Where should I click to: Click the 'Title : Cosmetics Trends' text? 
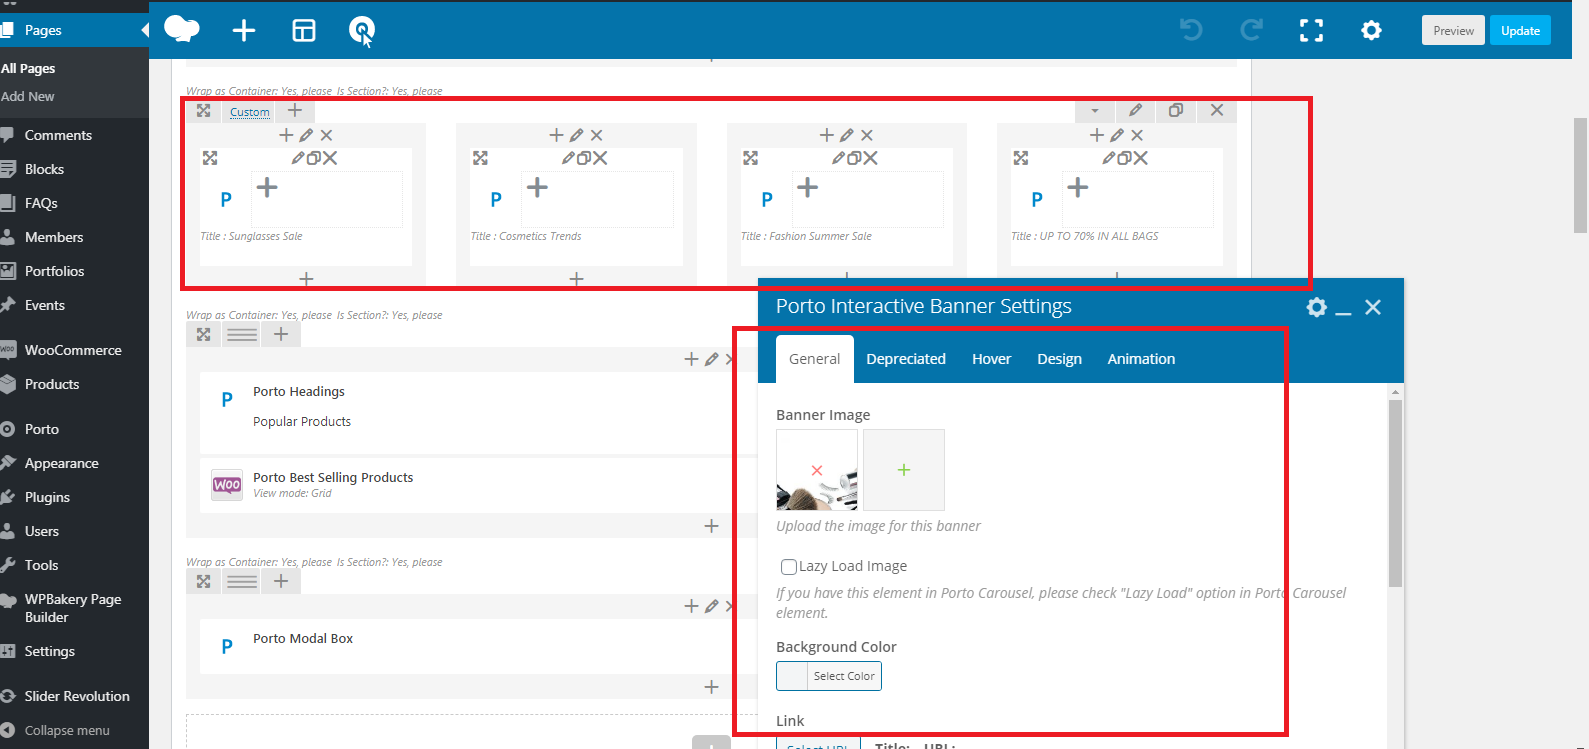coord(526,237)
